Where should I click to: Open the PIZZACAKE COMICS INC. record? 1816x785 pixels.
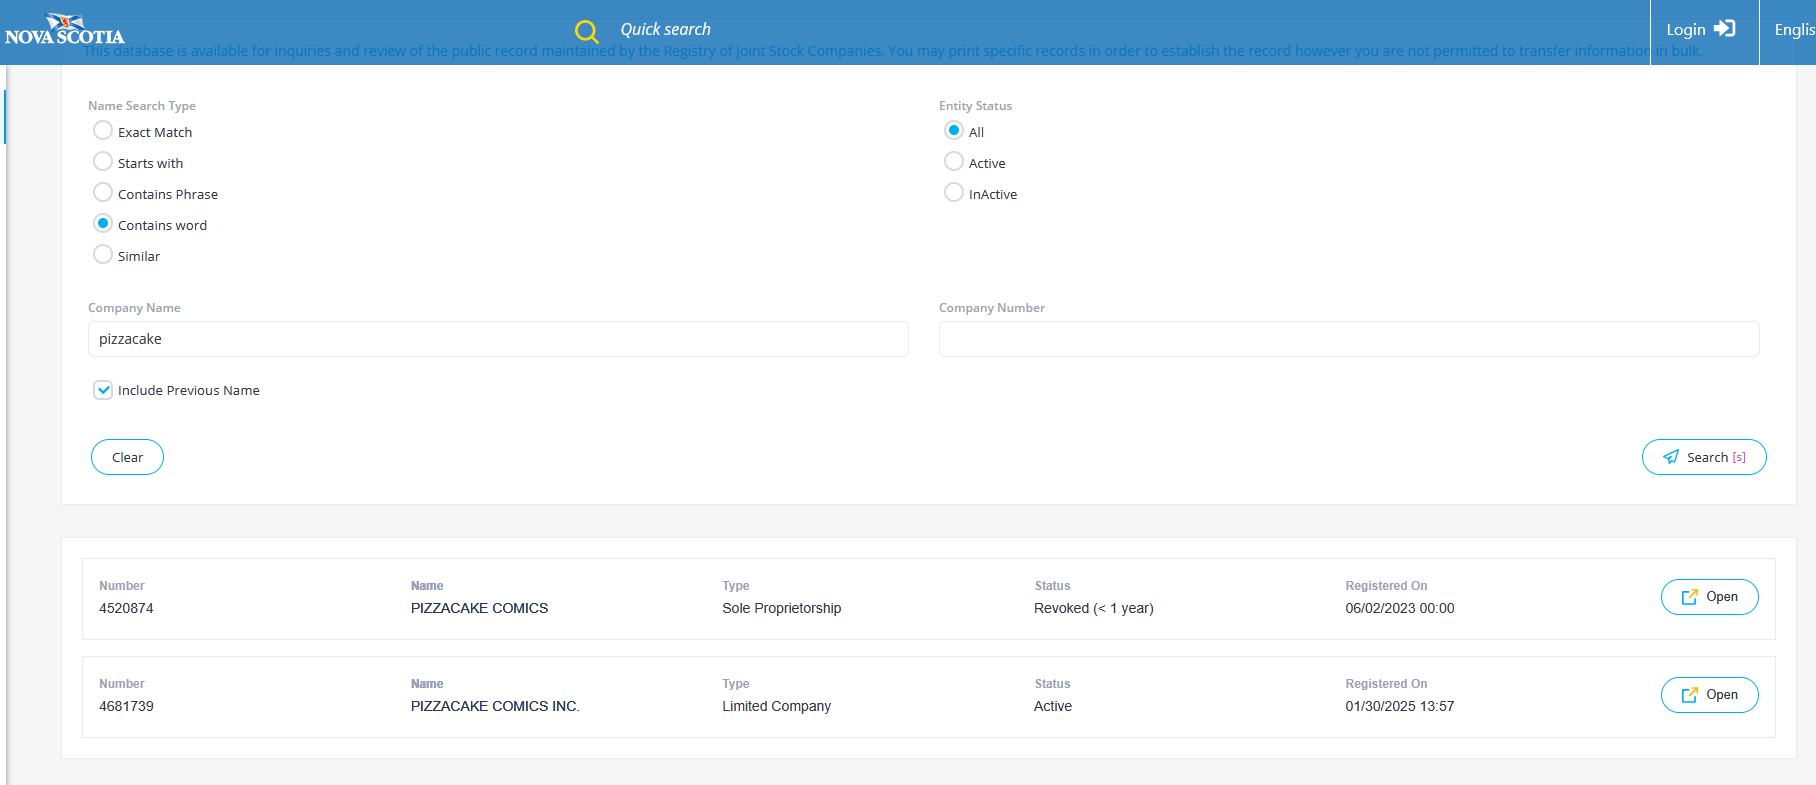tap(1709, 695)
